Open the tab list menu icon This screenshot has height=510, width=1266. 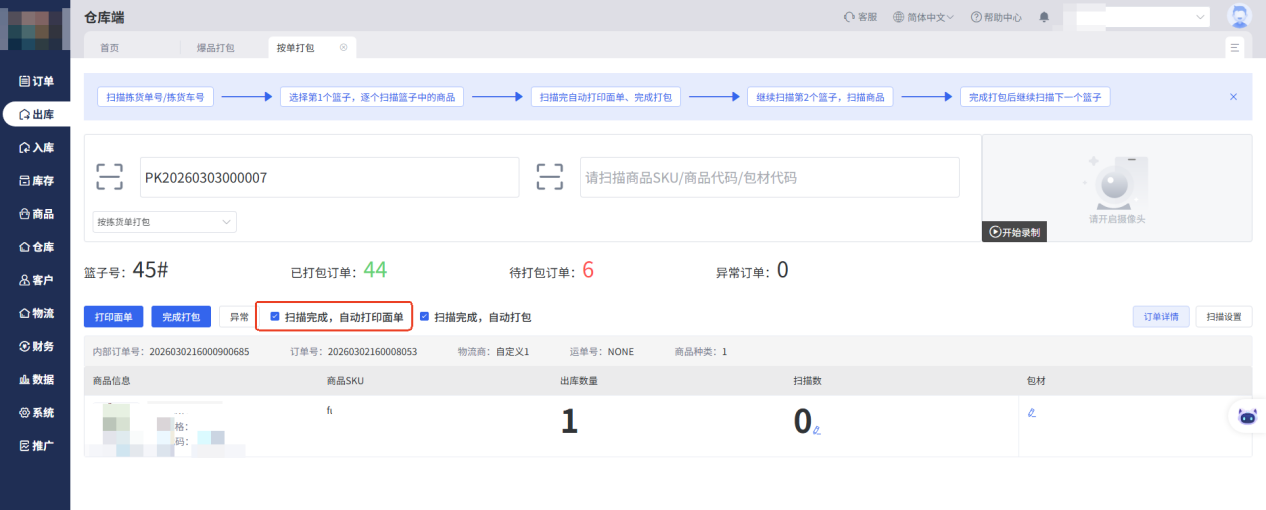click(x=1235, y=47)
